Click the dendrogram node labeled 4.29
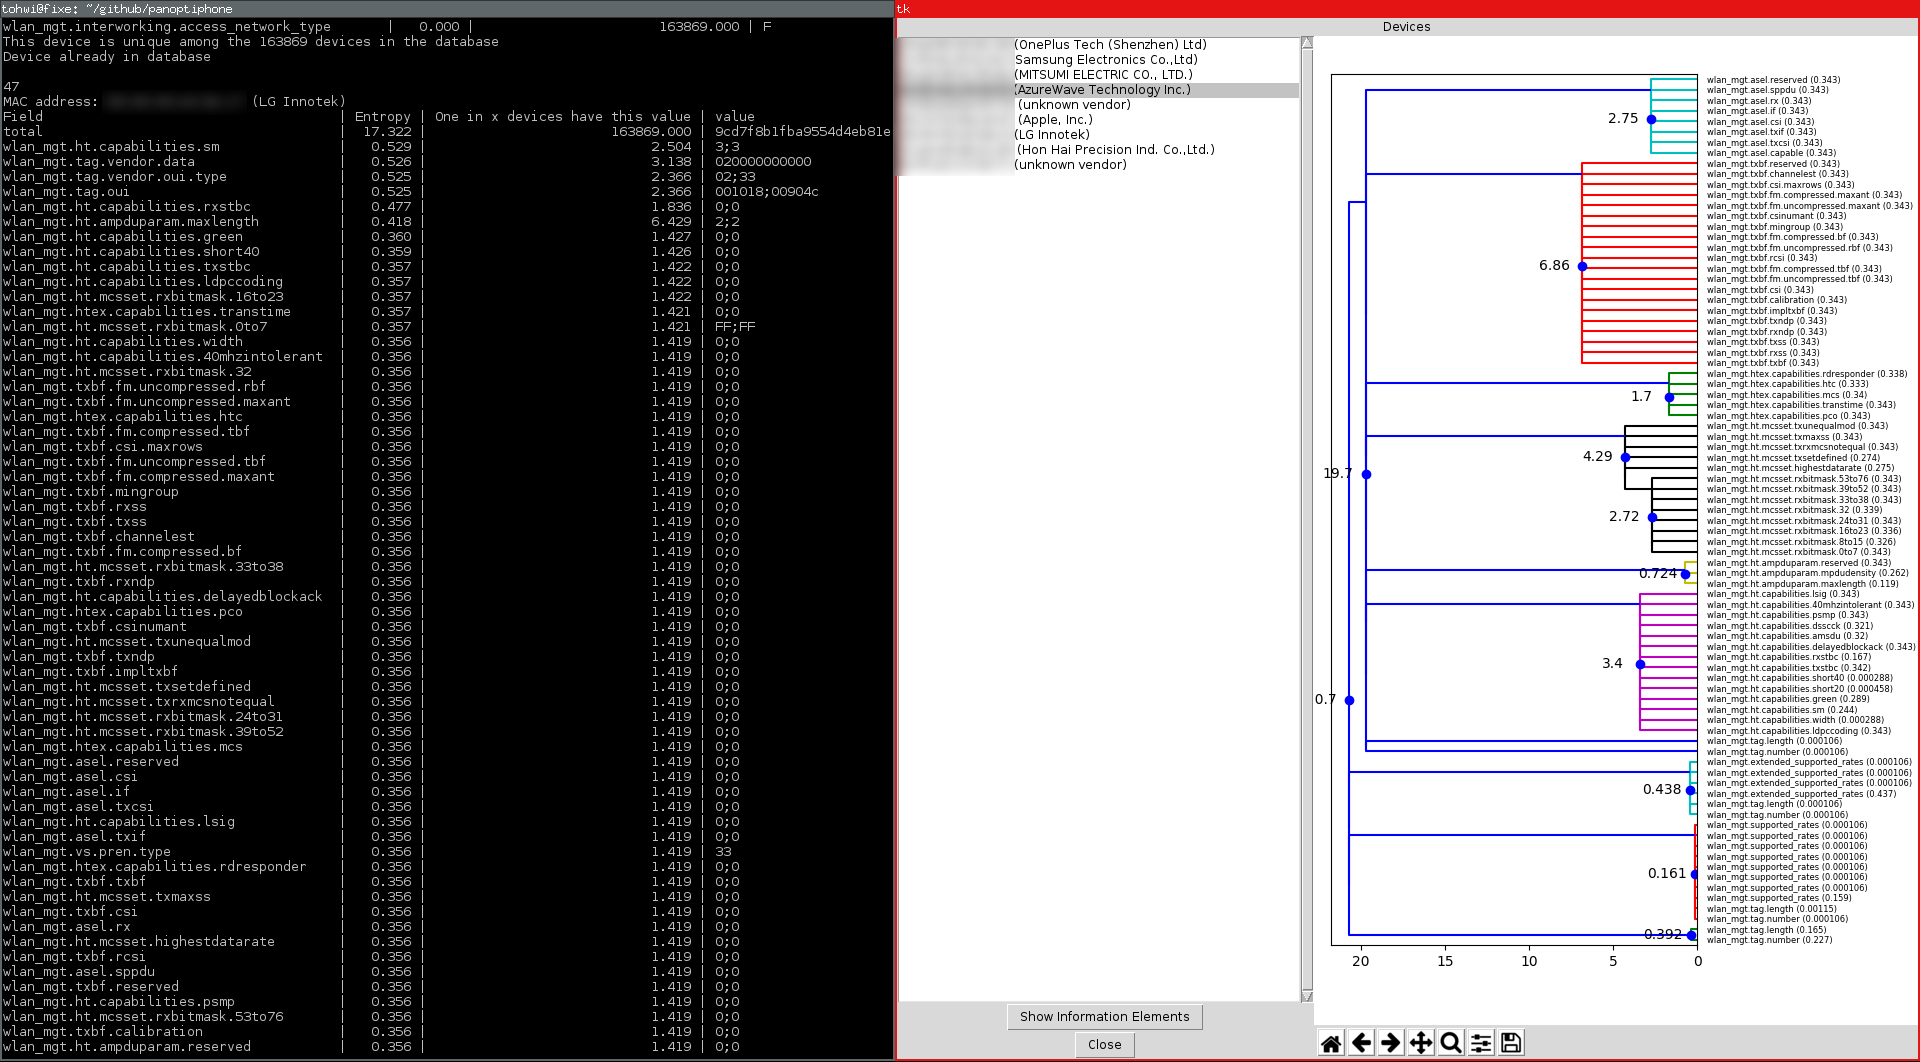 click(1625, 457)
